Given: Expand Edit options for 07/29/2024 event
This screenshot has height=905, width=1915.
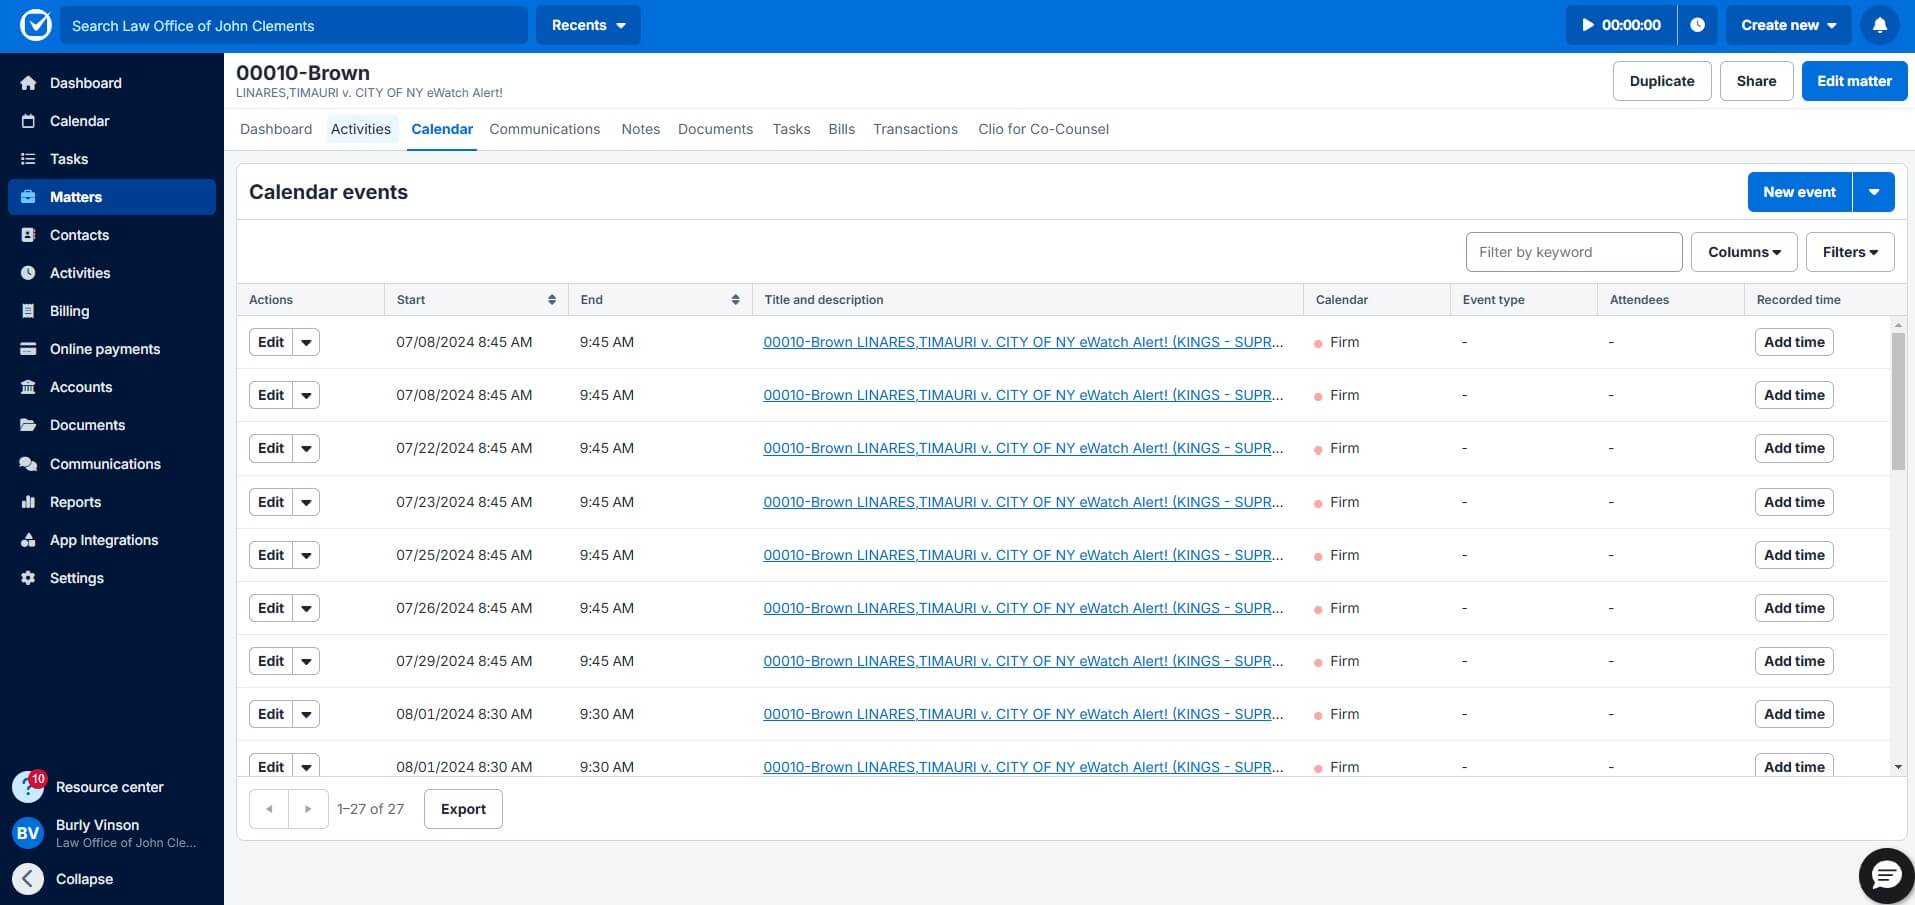Looking at the screenshot, I should pos(306,661).
